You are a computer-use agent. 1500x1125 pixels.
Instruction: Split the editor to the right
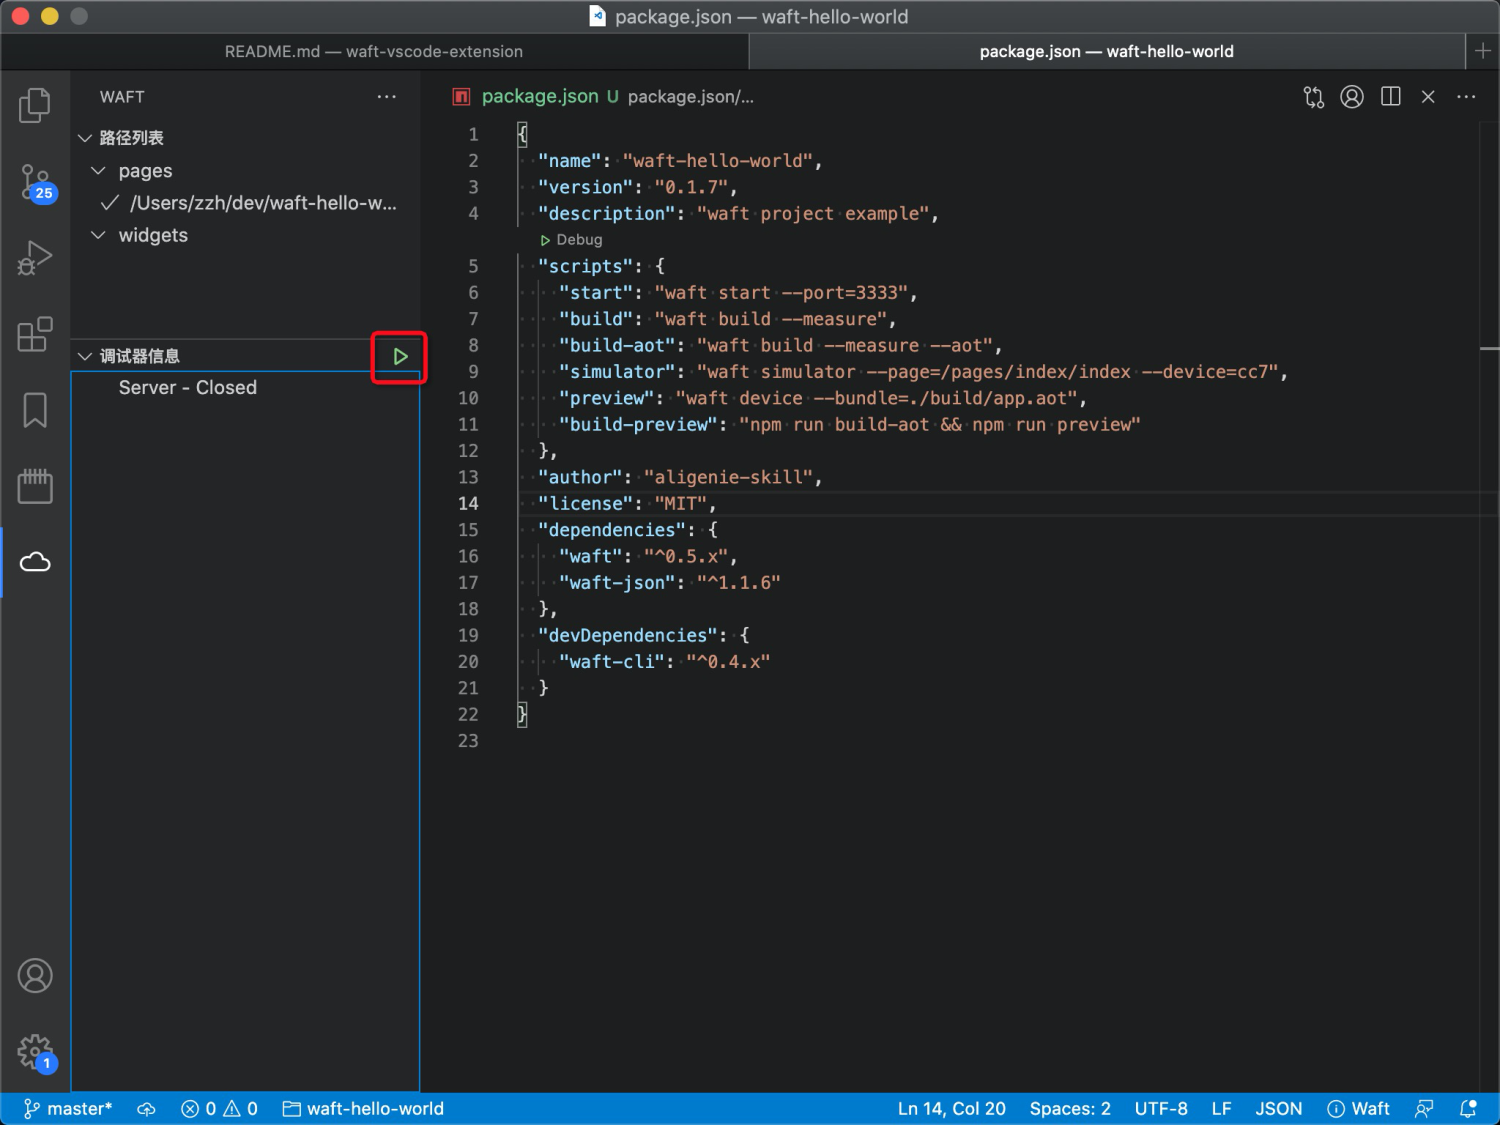[1390, 97]
